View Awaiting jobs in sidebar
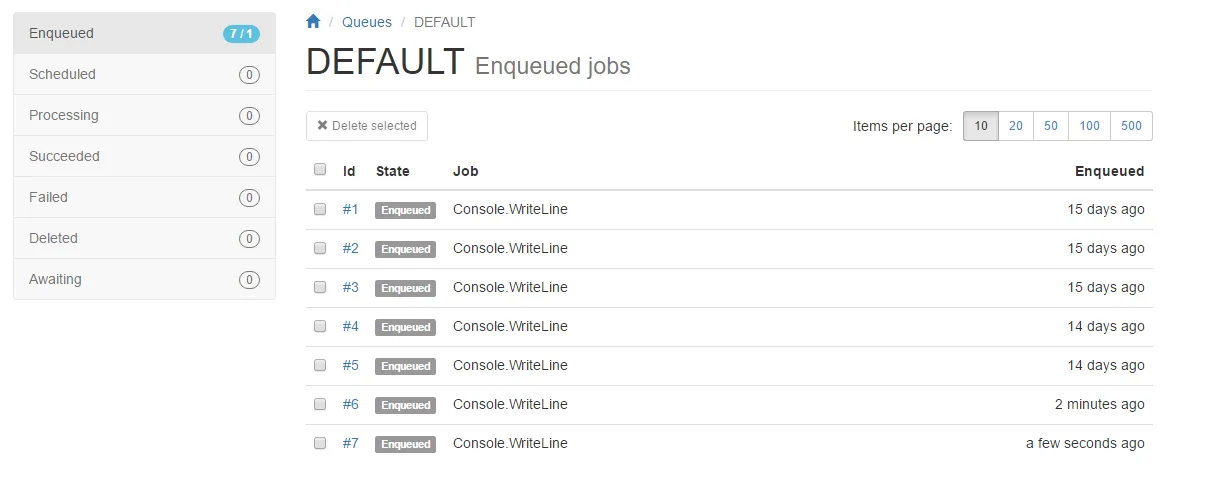The image size is (1232, 485). [x=144, y=279]
